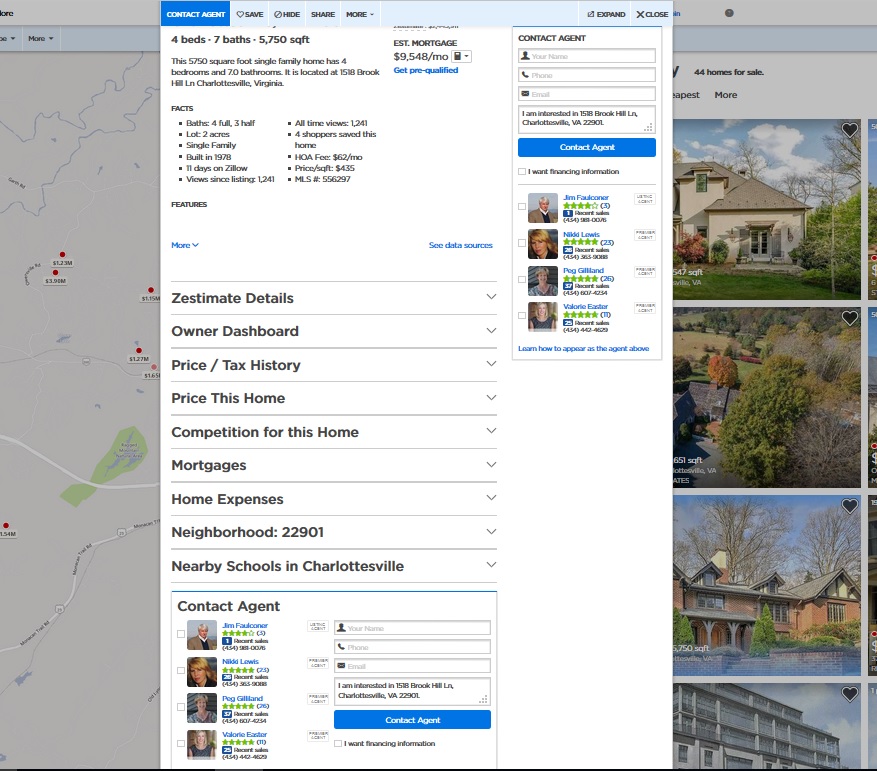
Task: Tick Jim Faulconer's checkbox in sidebar
Action: click(522, 206)
